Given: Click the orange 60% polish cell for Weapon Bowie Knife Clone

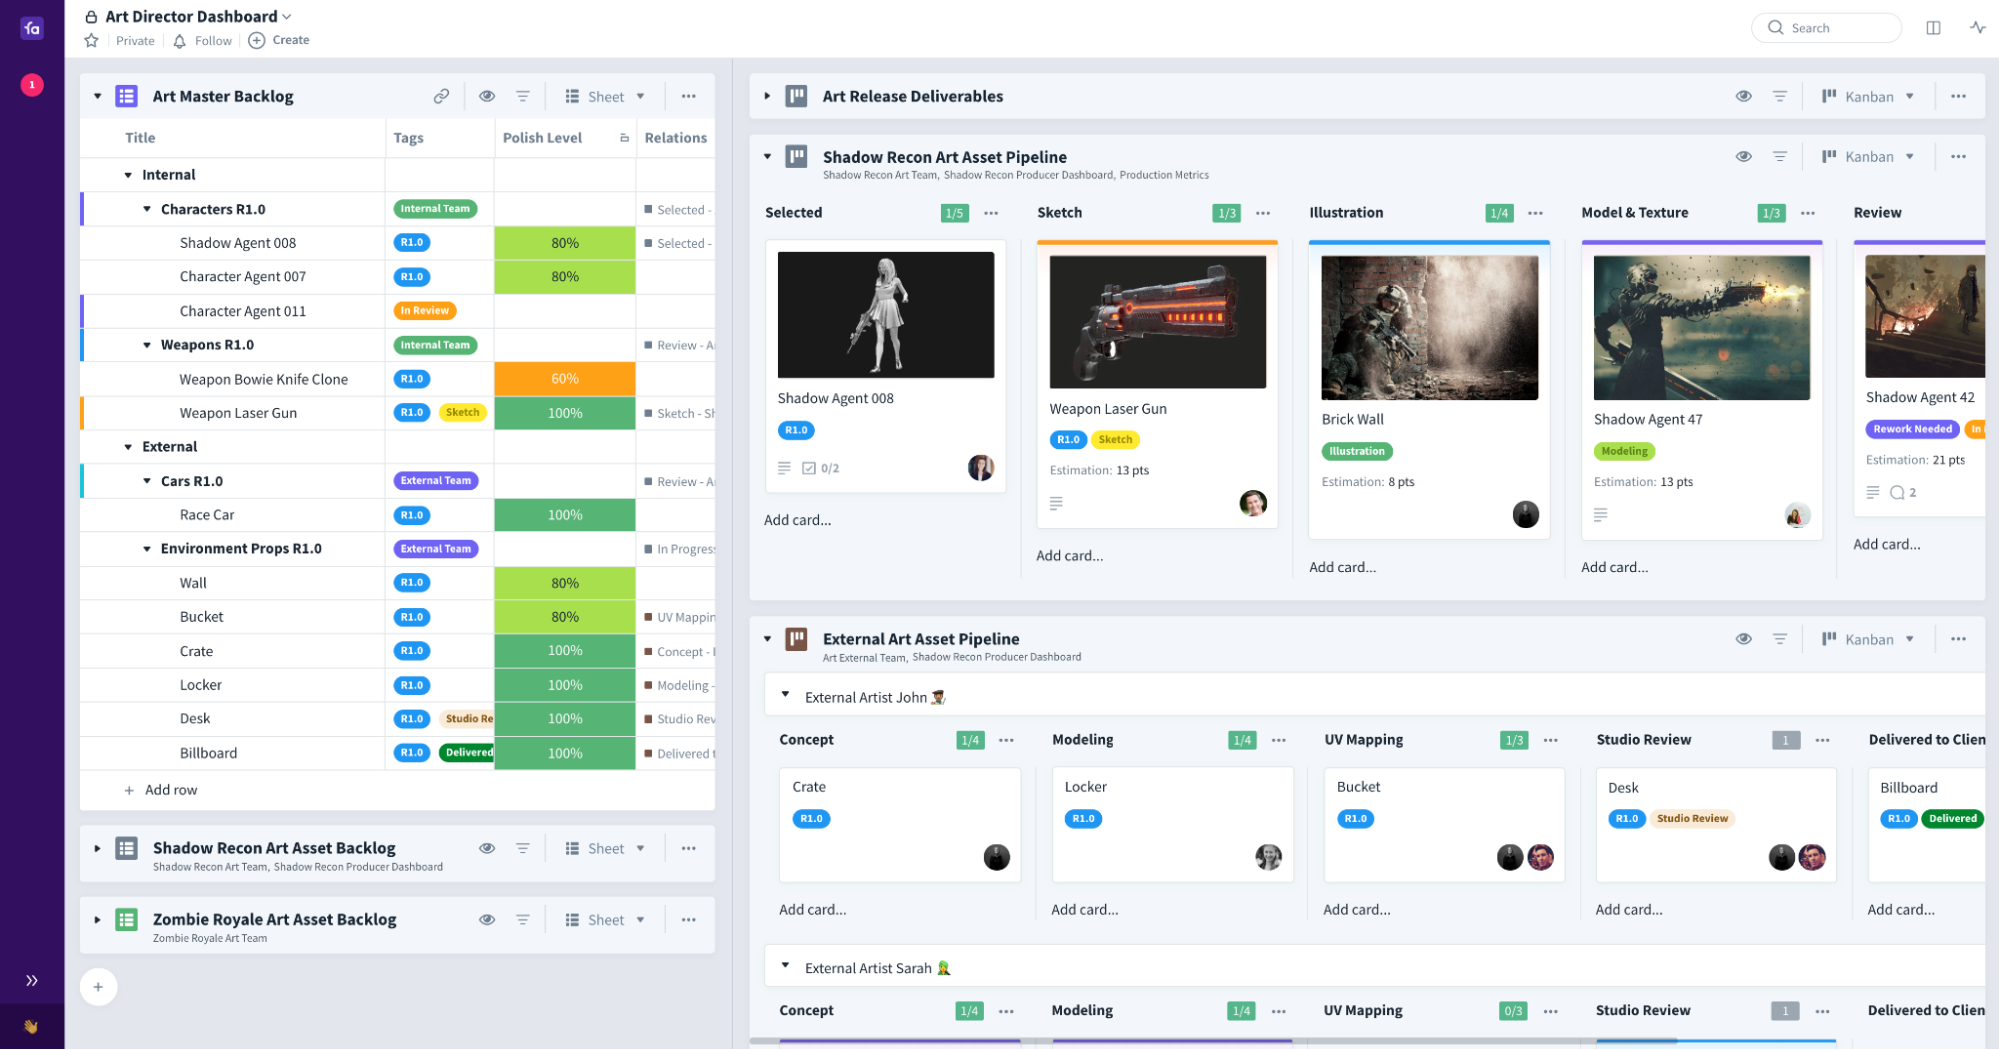Looking at the screenshot, I should (x=564, y=378).
